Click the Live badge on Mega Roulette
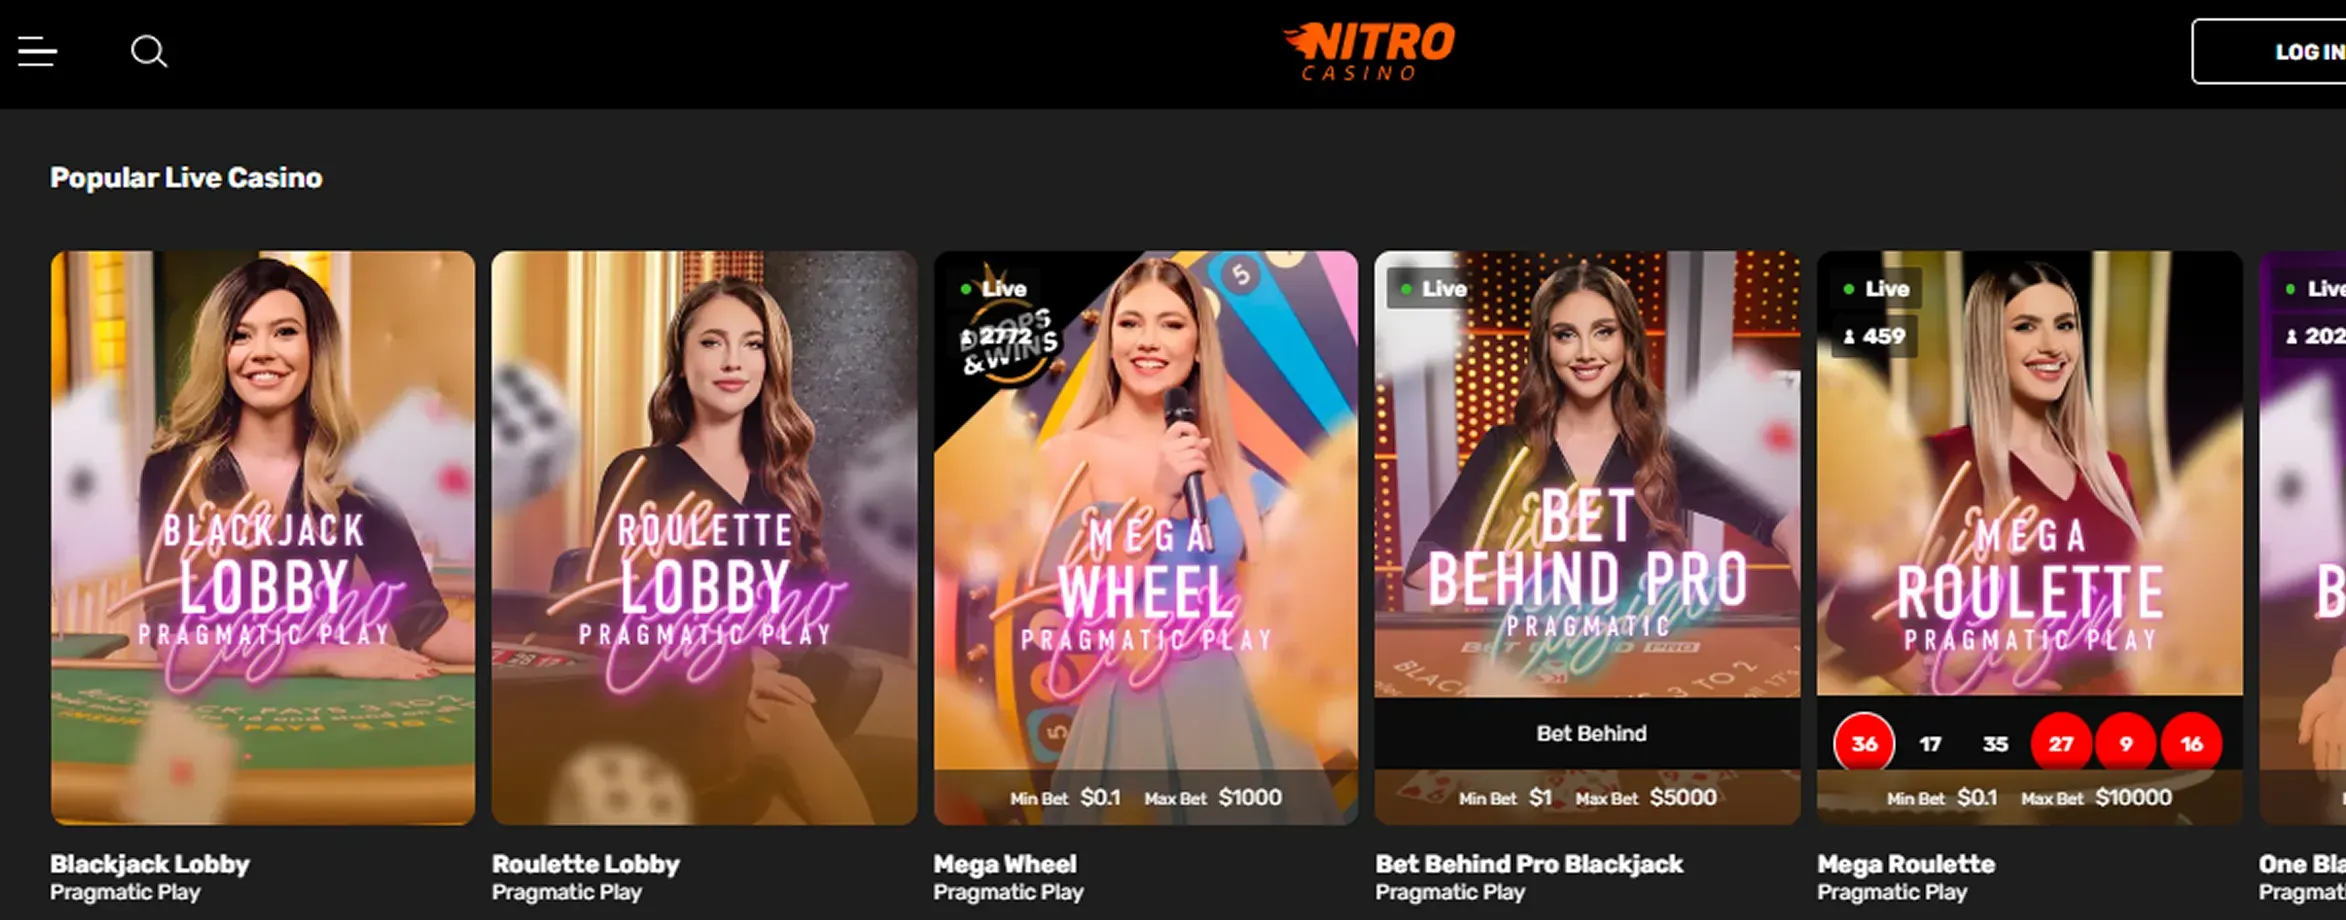Viewport: 2346px width, 920px height. 1876,289
